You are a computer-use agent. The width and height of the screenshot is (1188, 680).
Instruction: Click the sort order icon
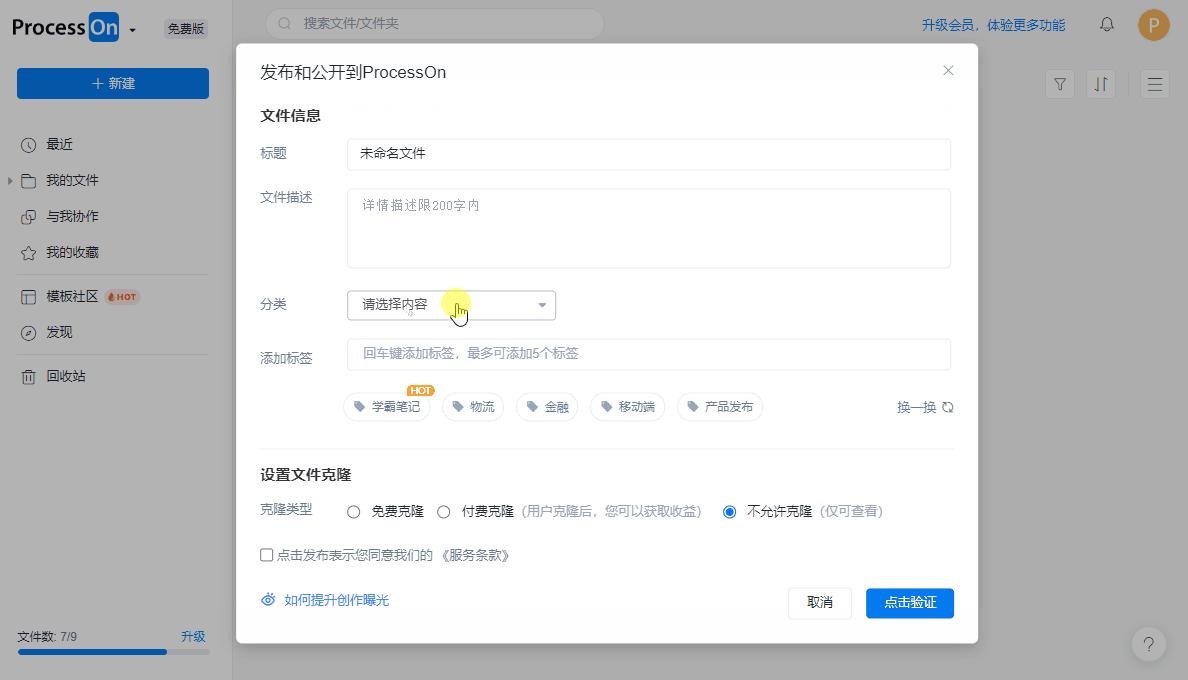[x=1101, y=84]
